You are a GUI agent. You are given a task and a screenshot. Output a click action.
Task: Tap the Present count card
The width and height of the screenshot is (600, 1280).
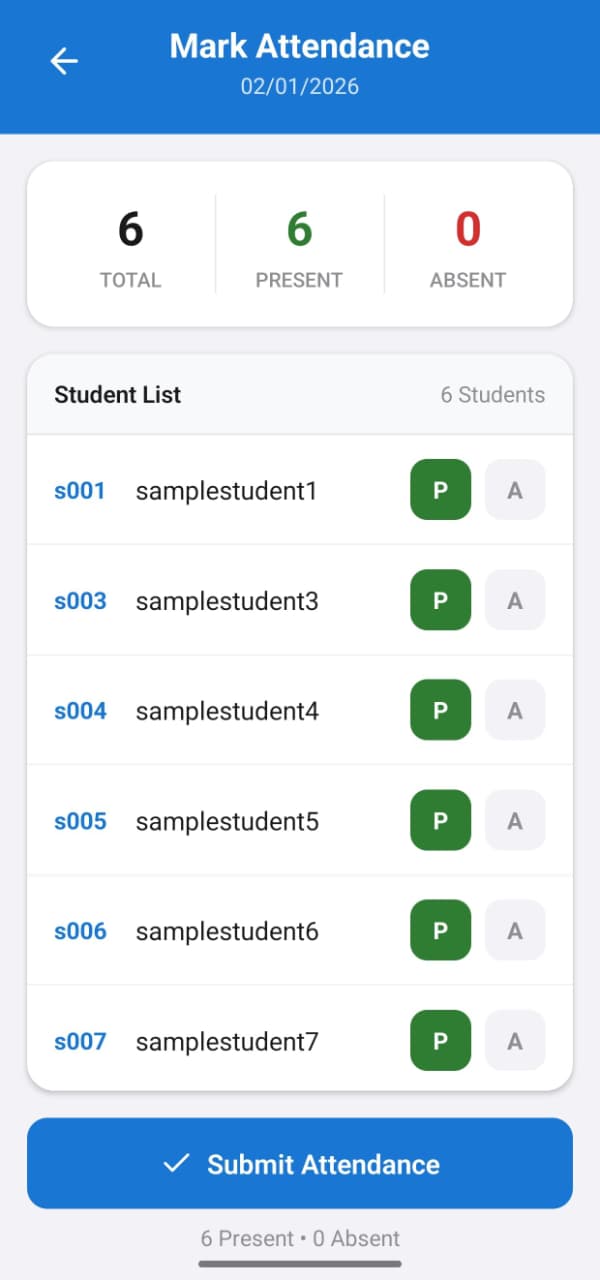(299, 245)
